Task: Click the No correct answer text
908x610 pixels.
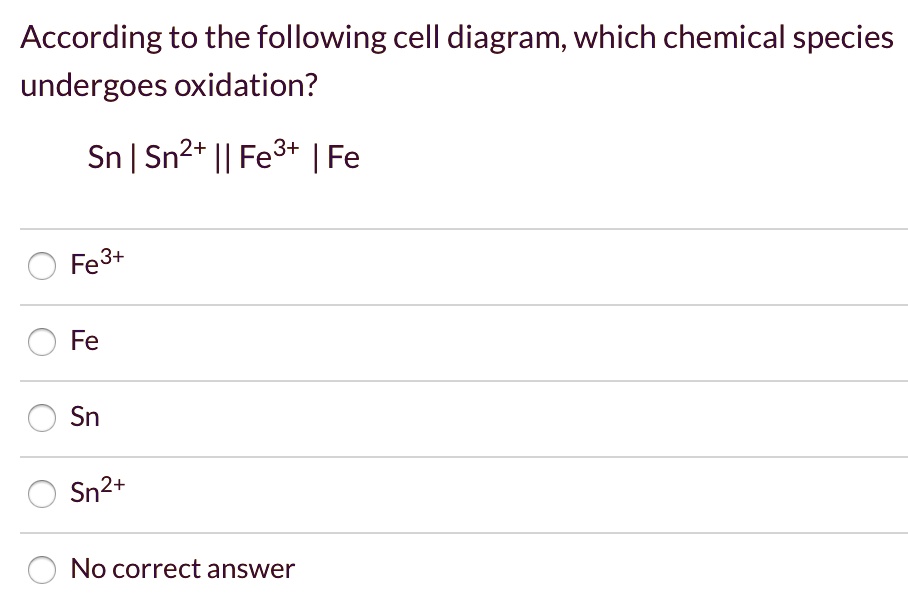Action: (182, 569)
